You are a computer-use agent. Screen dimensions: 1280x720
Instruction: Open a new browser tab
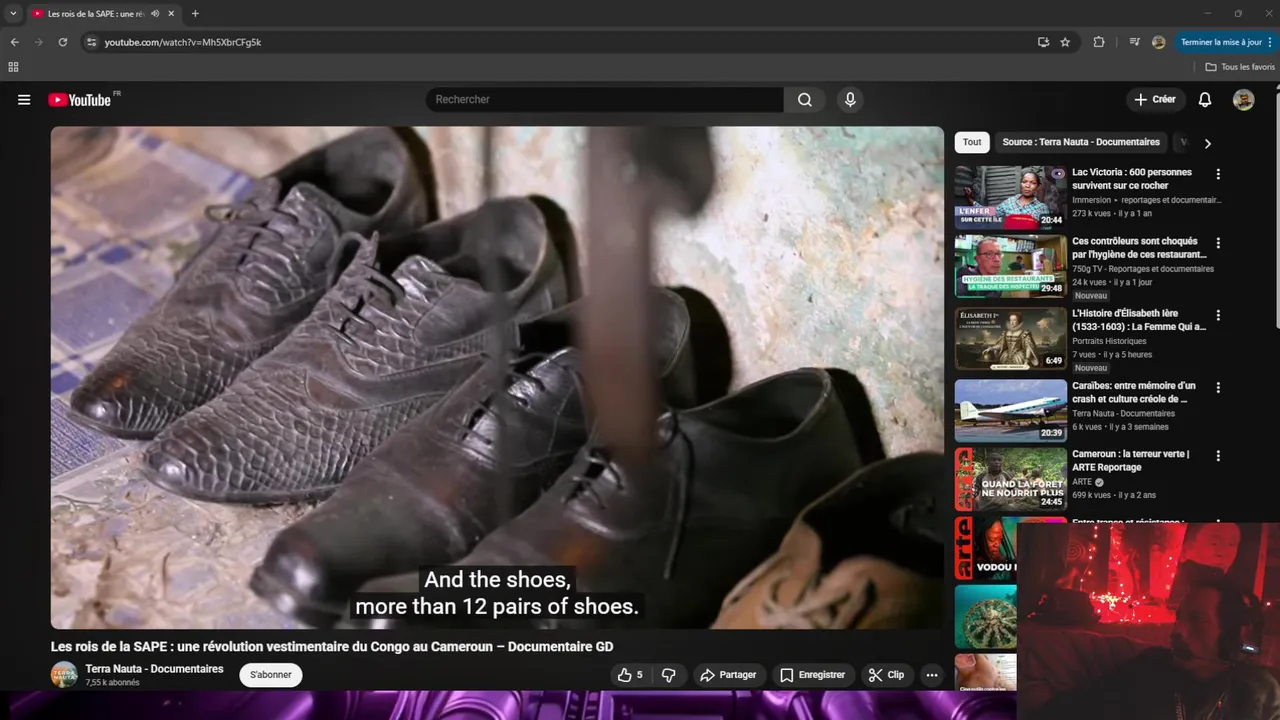point(195,14)
